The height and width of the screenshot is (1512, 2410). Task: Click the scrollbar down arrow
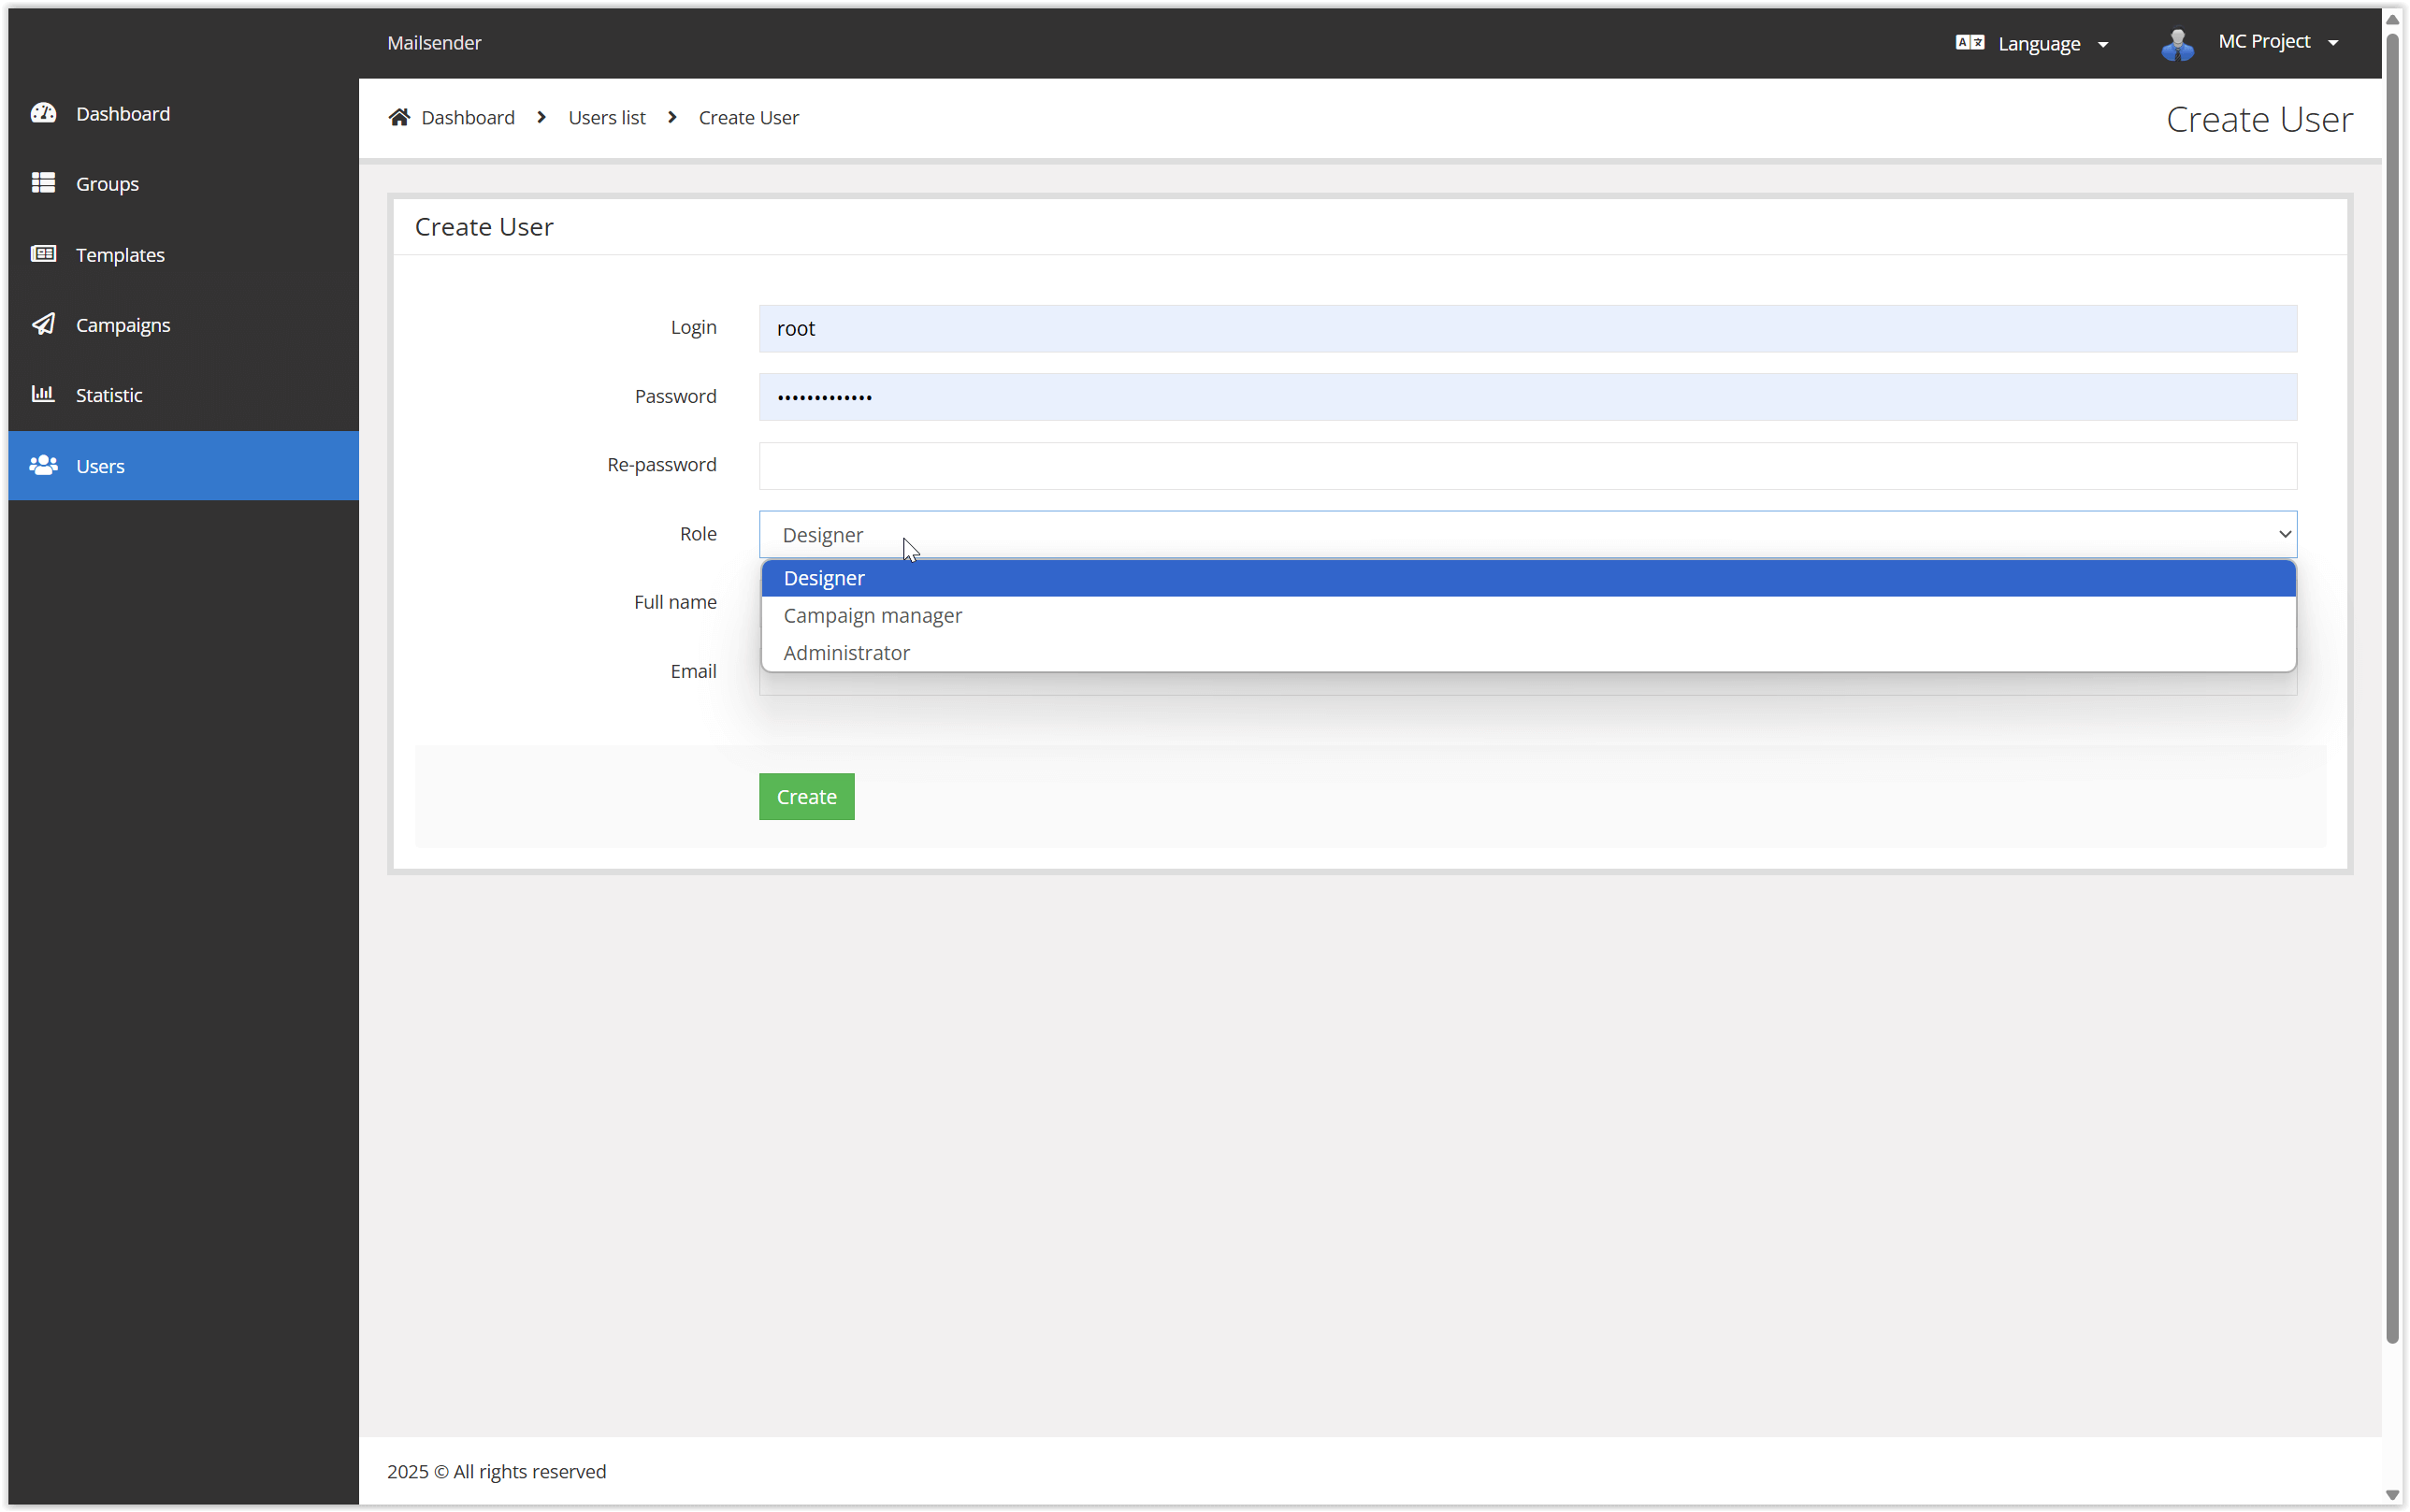[2394, 1496]
